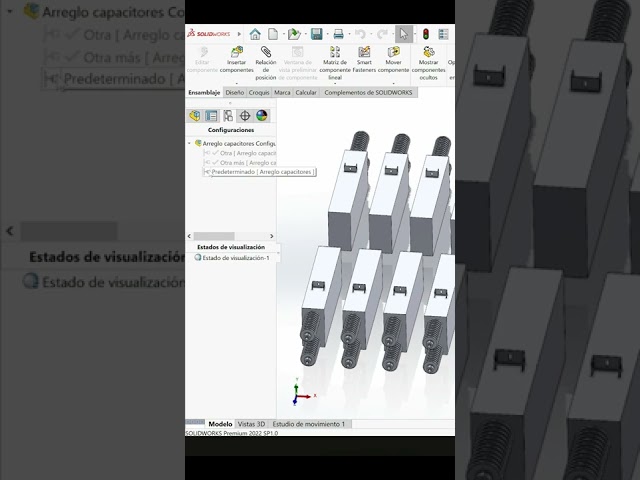Screen dimensions: 640x480
Task: Expand Matriz de componente lineal dropdown arrow
Action: pos(335,83)
